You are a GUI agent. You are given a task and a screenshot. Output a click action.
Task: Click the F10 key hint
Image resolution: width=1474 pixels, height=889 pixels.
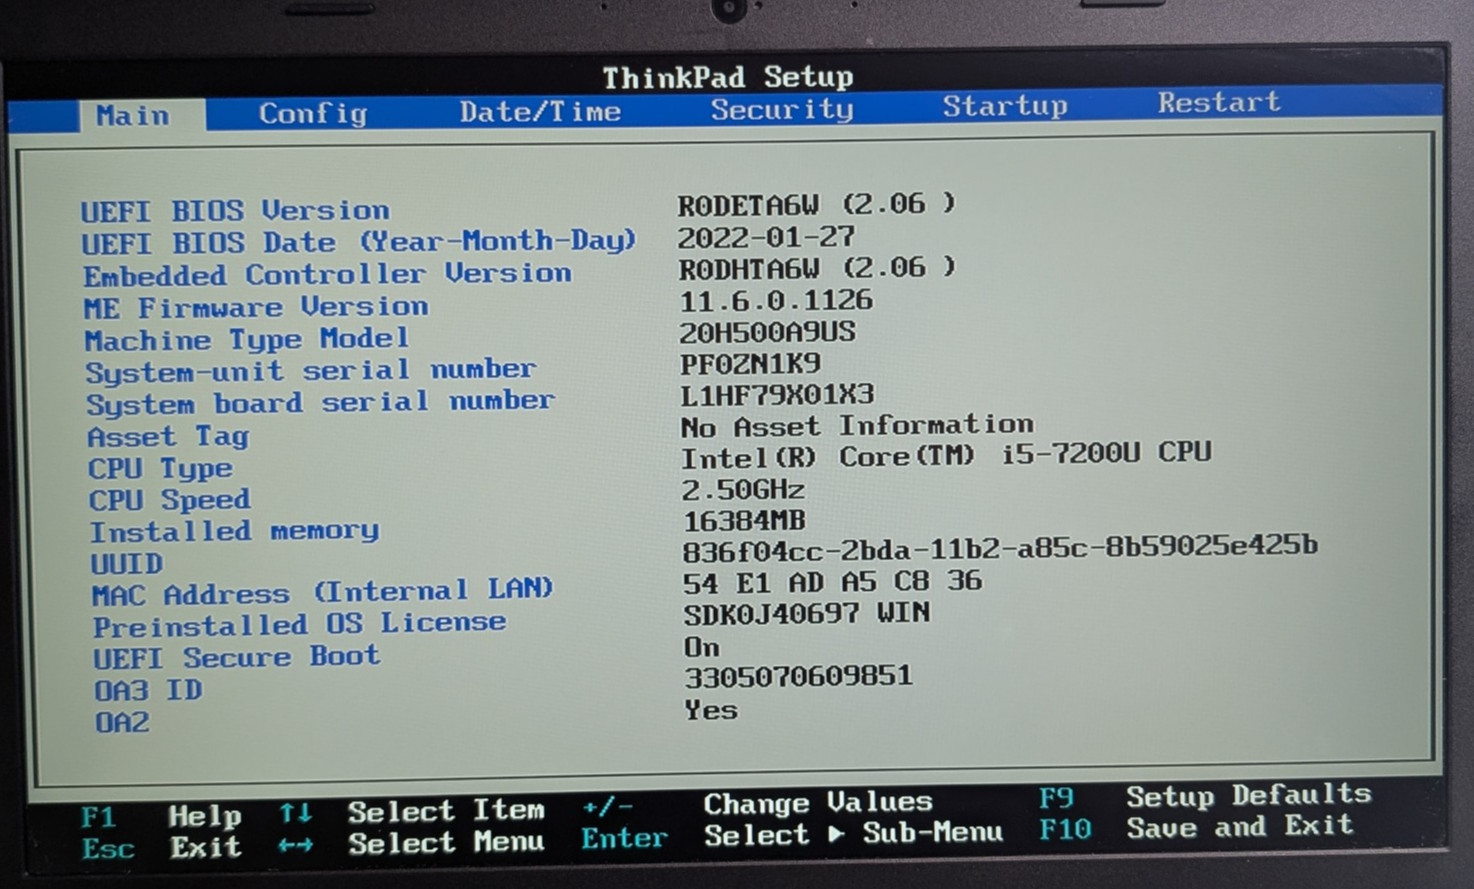tap(1065, 830)
